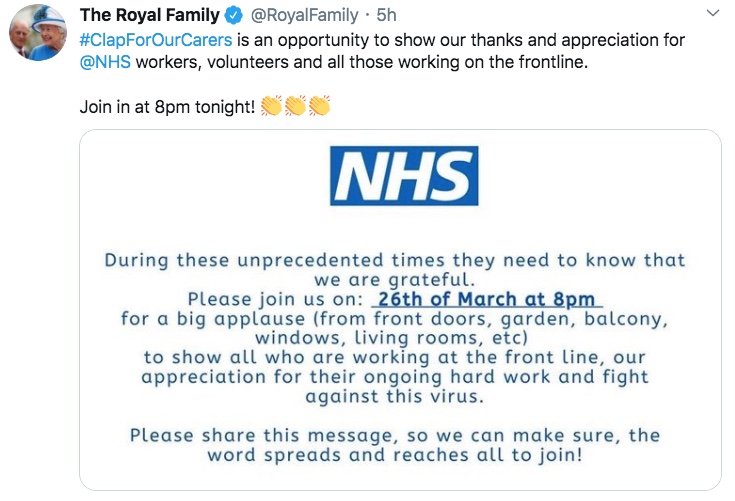The image size is (735, 501).
Task: Click the underlined 26th of March at 8pm text
Action: [487, 299]
